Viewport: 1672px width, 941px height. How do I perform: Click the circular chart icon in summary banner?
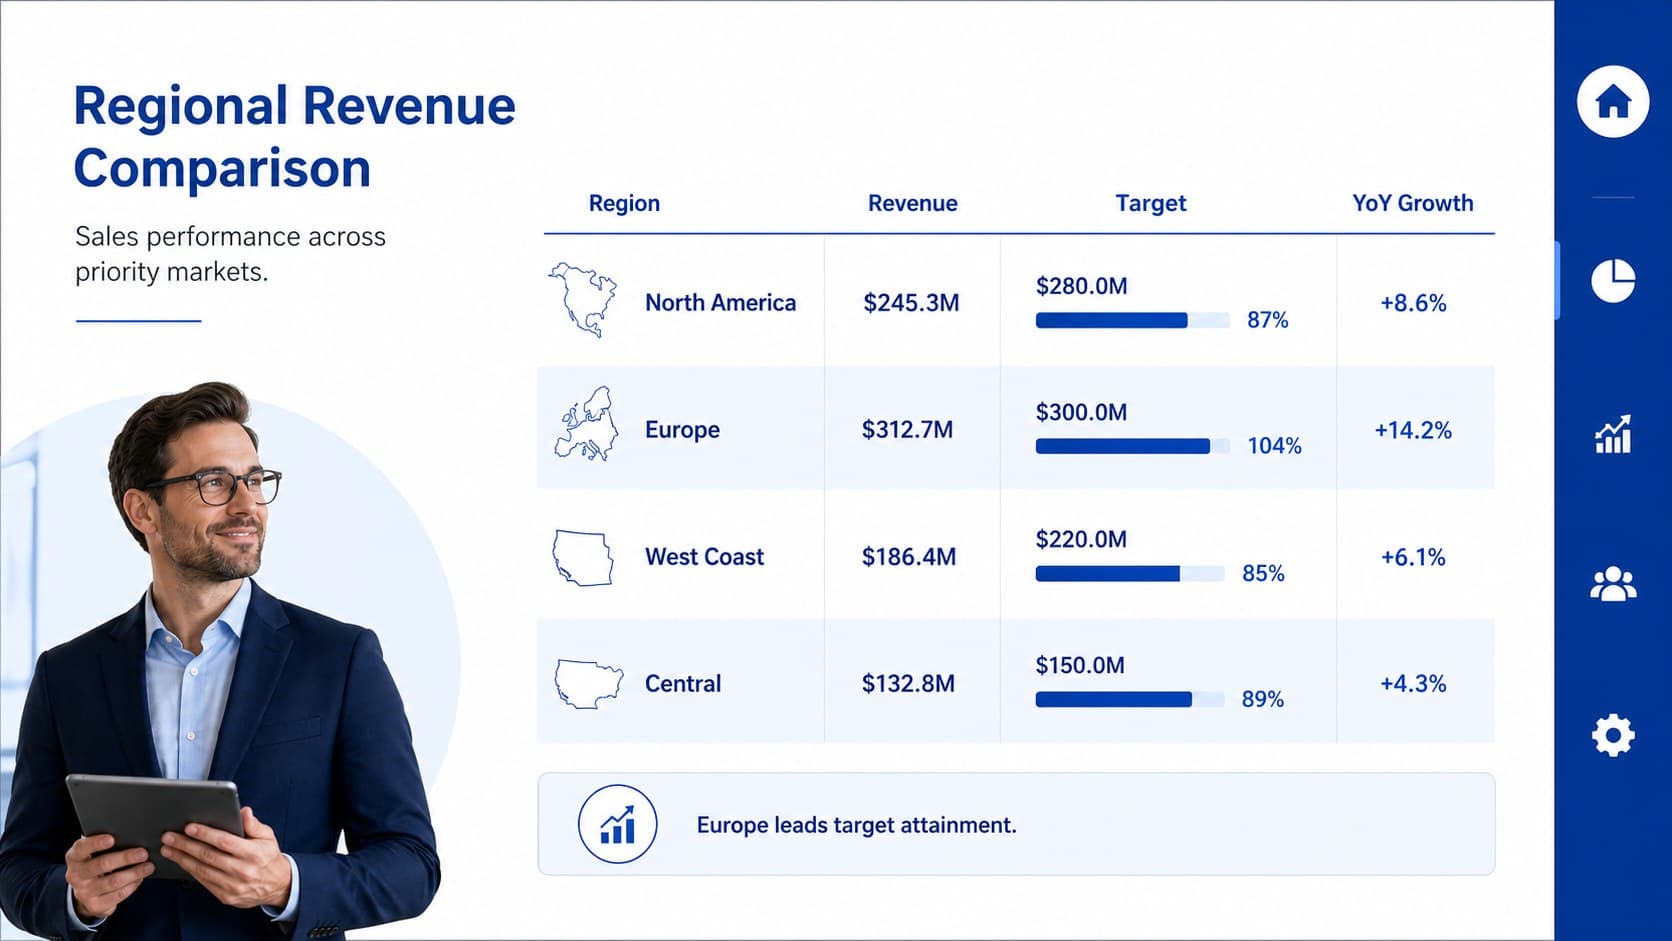click(x=617, y=824)
